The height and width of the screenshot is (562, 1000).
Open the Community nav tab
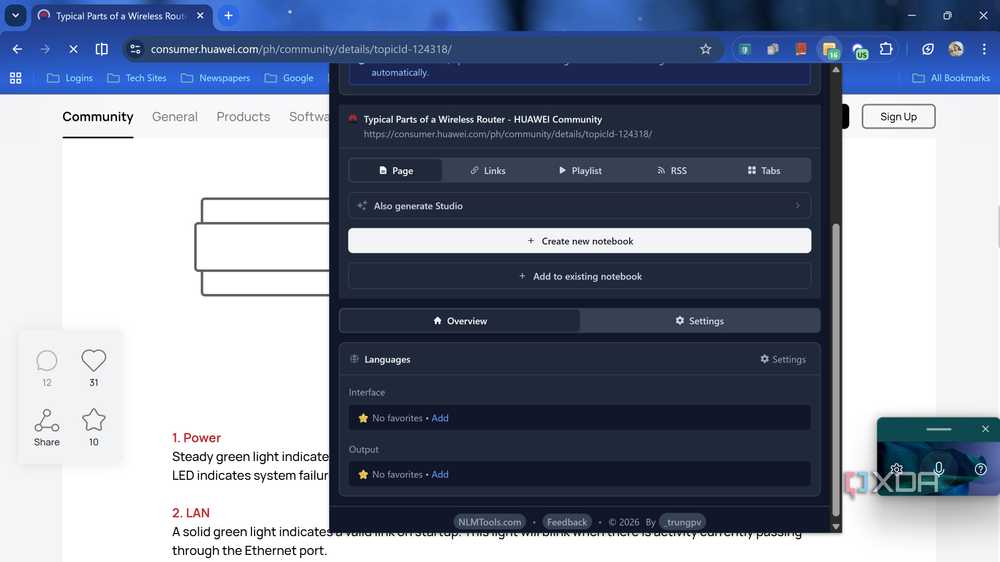pos(98,117)
